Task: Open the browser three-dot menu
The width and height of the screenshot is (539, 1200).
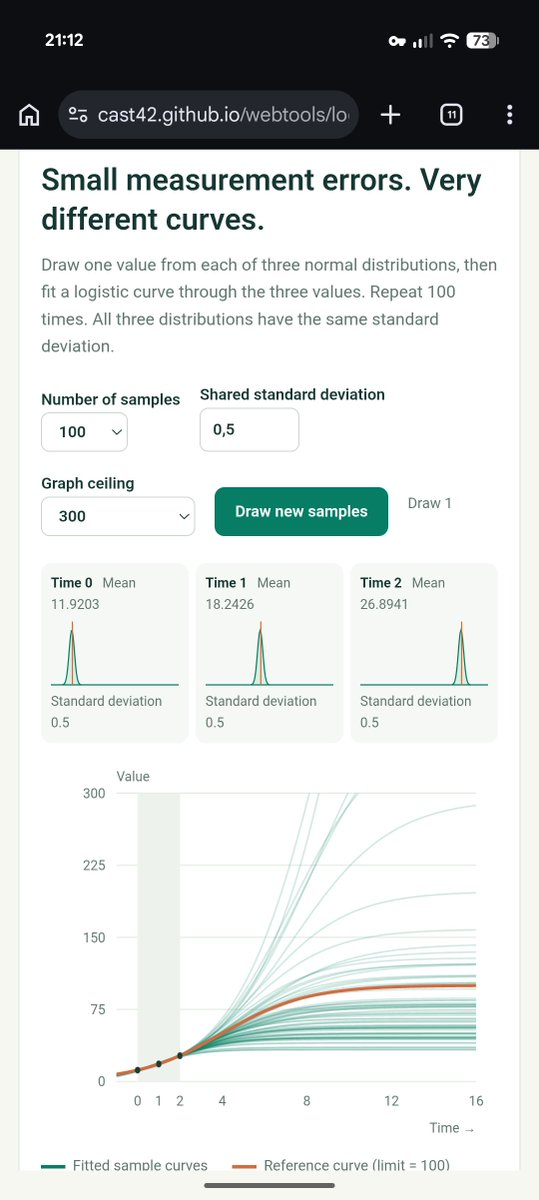Action: 510,115
